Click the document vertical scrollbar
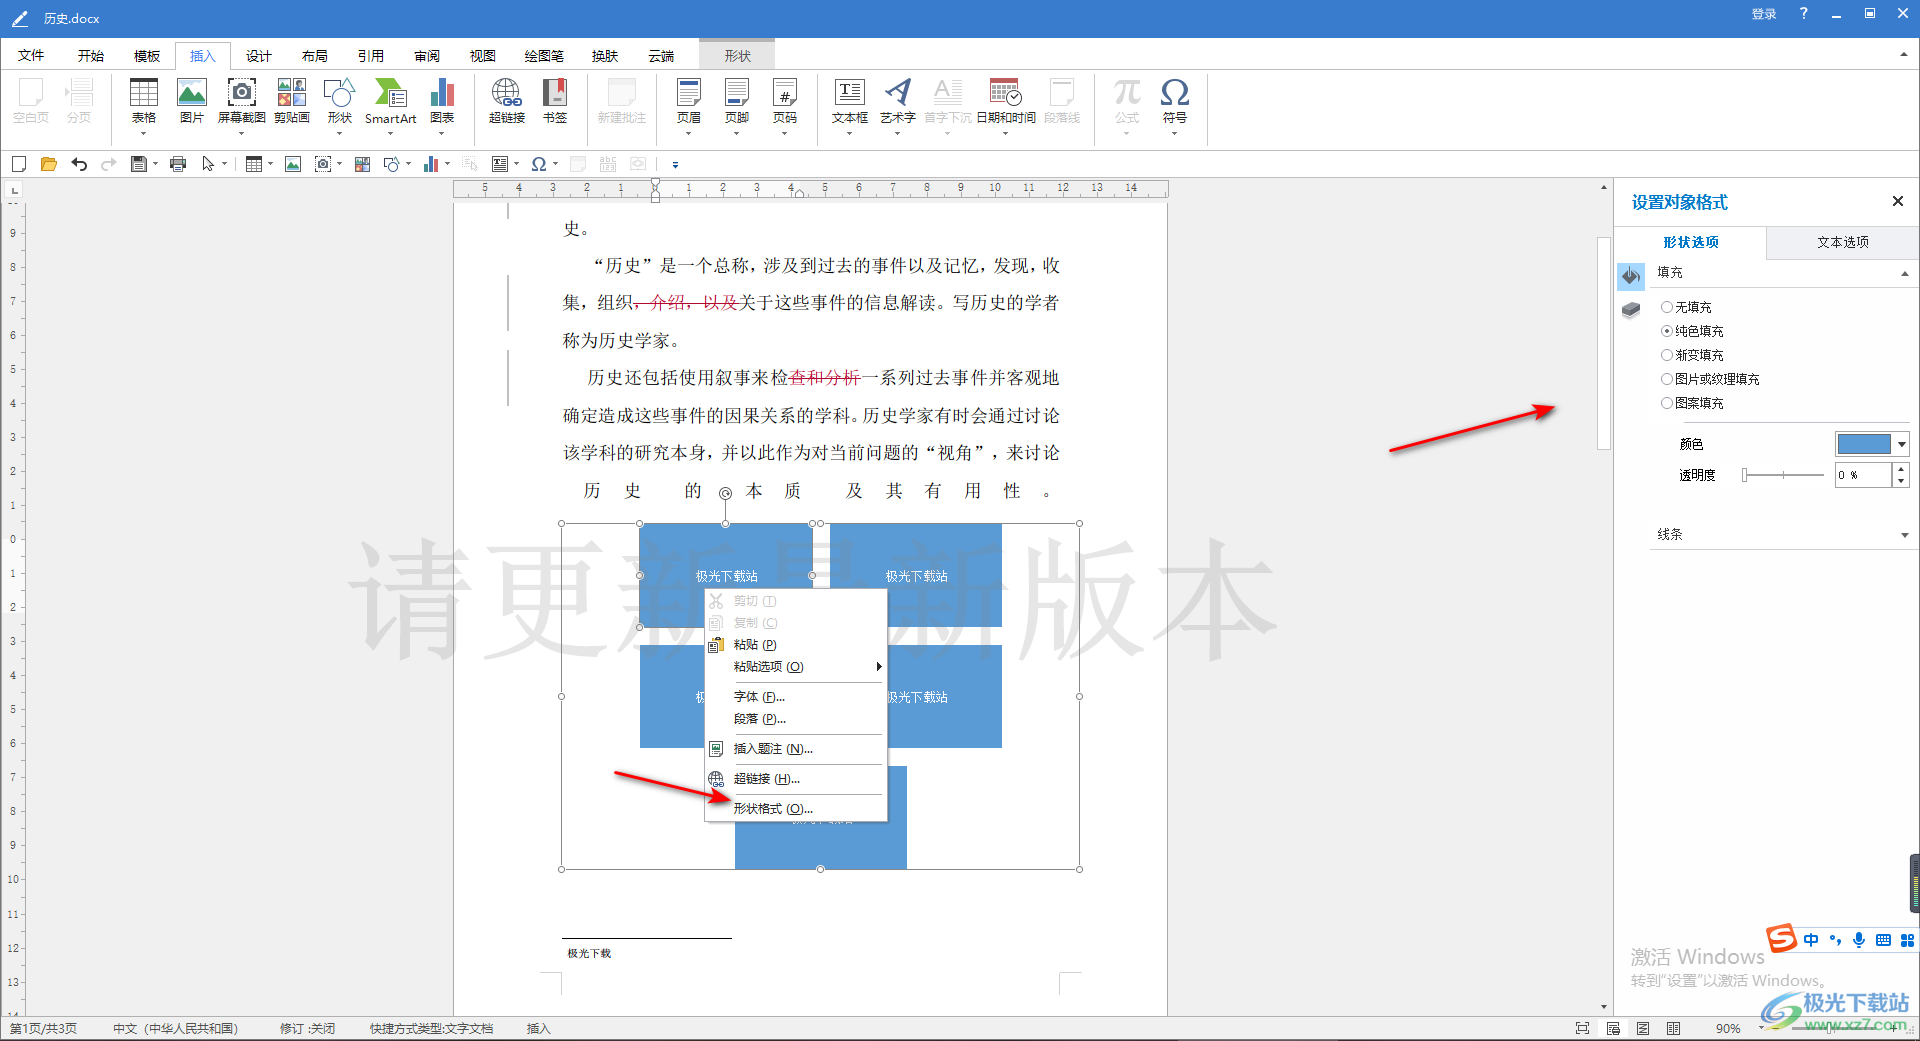The width and height of the screenshot is (1920, 1041). click(x=1604, y=342)
